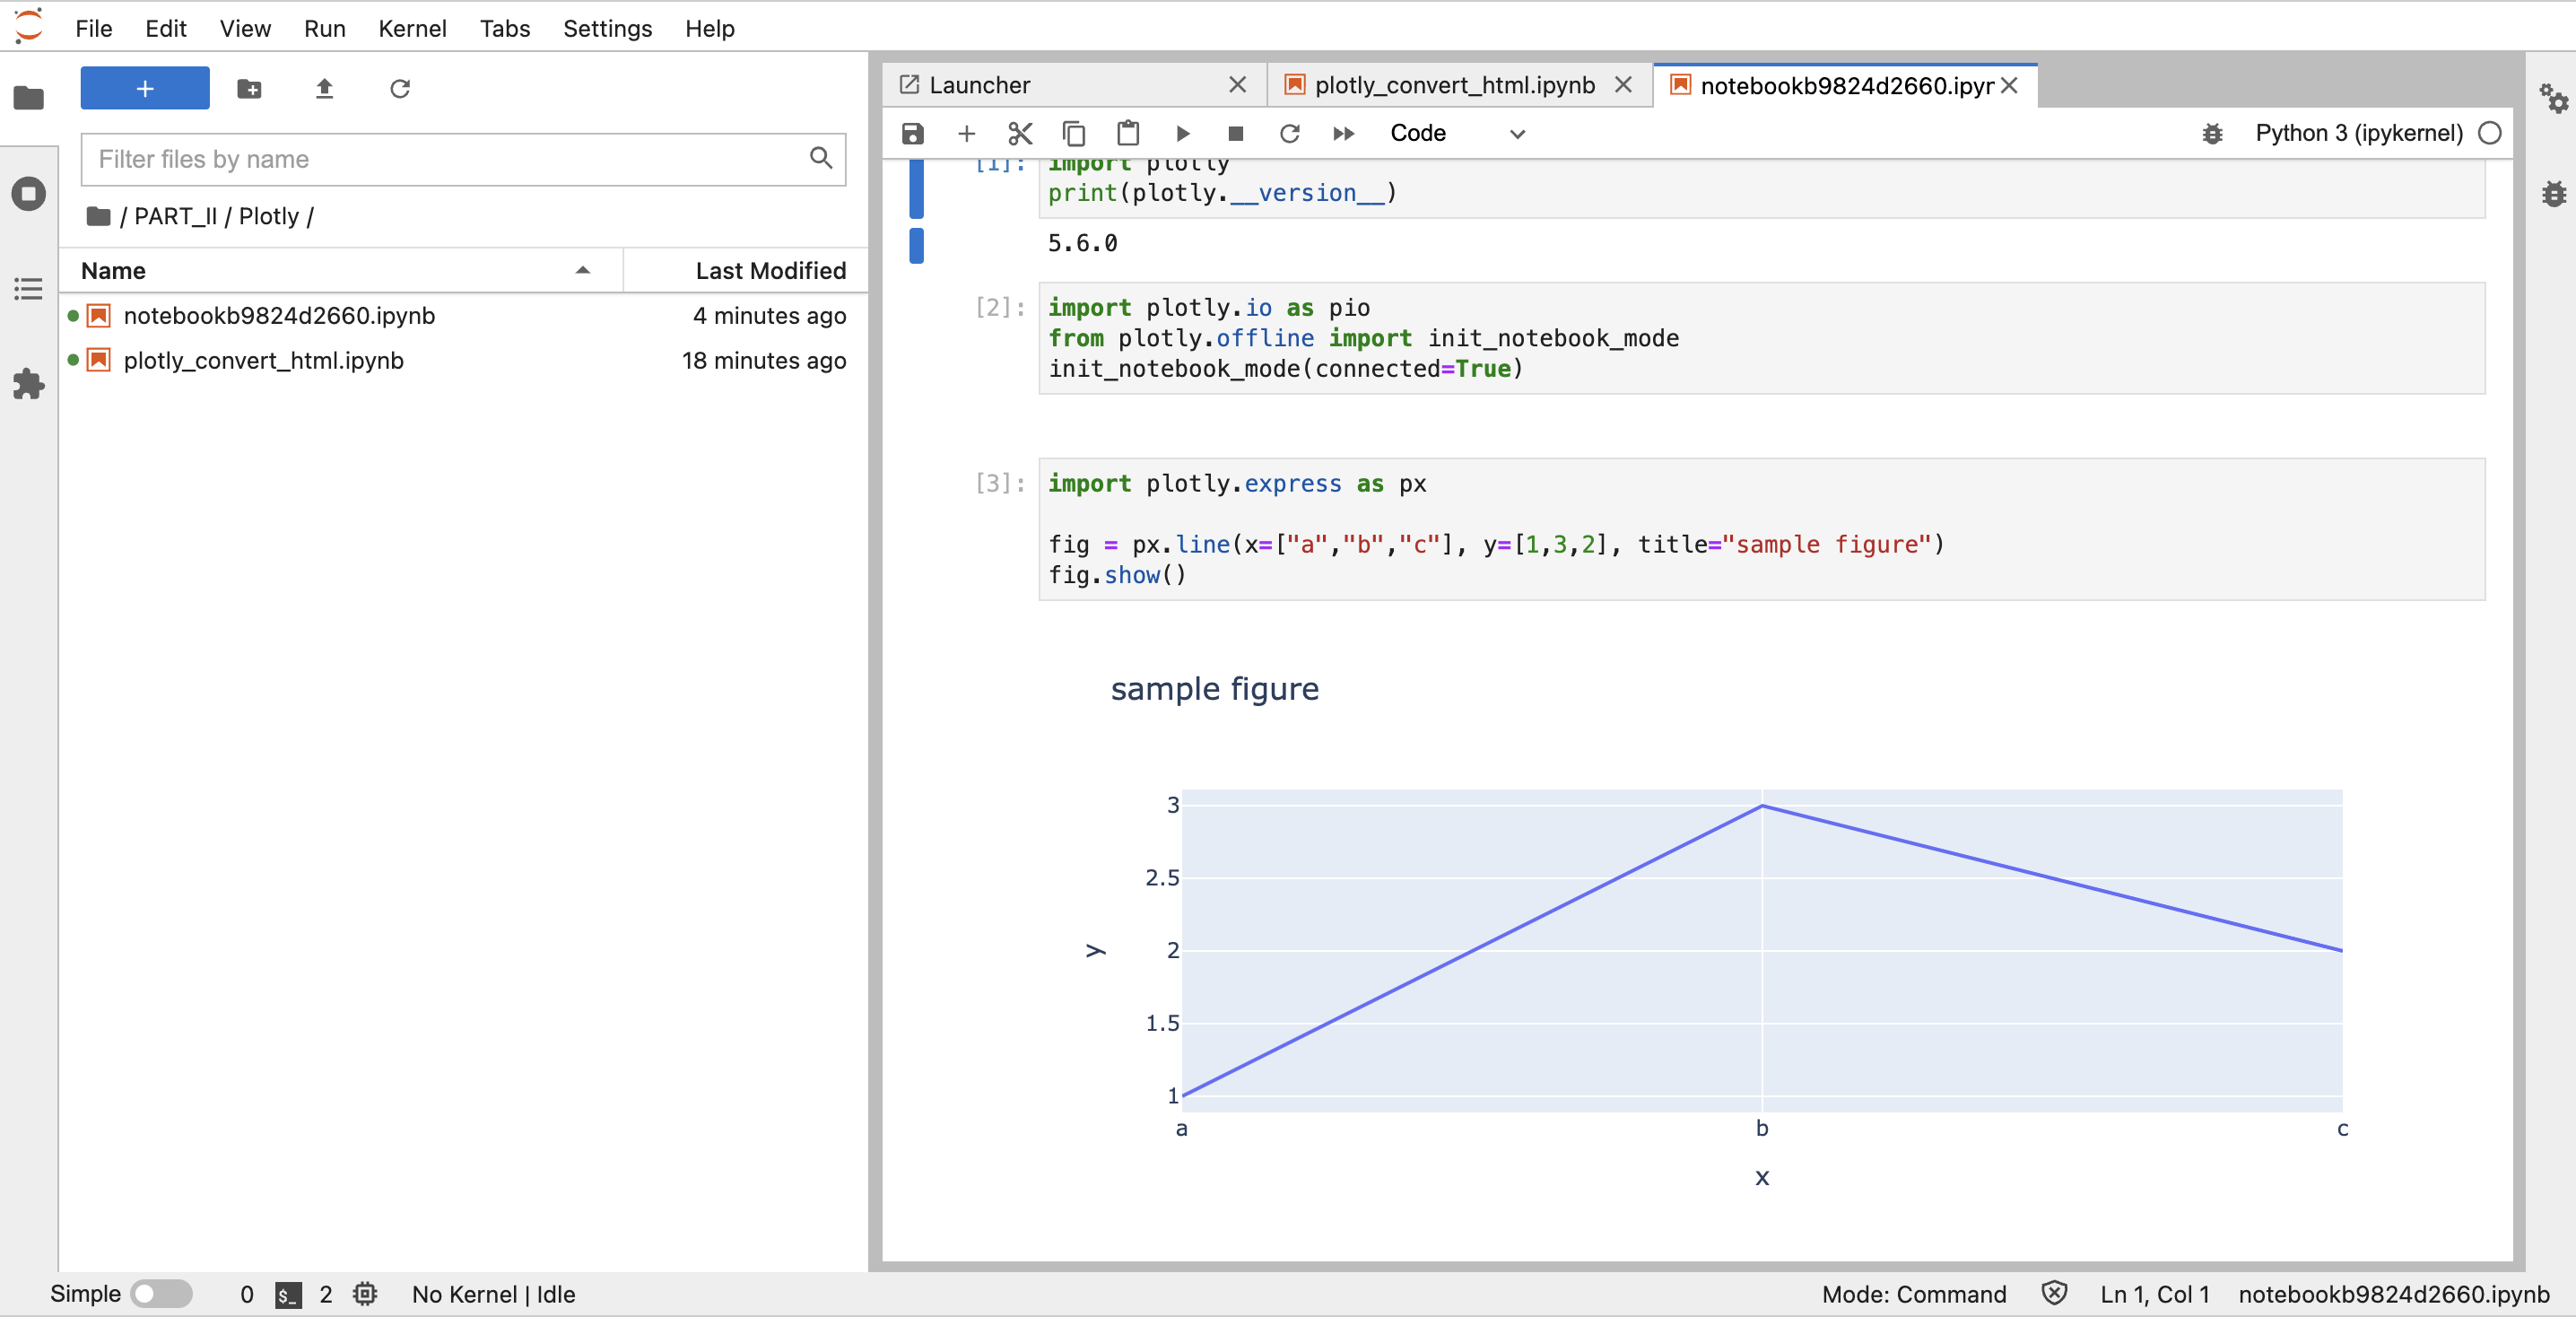The width and height of the screenshot is (2576, 1317).
Task: Click Ln 1, Col 1 in status bar
Action: click(x=2154, y=1293)
